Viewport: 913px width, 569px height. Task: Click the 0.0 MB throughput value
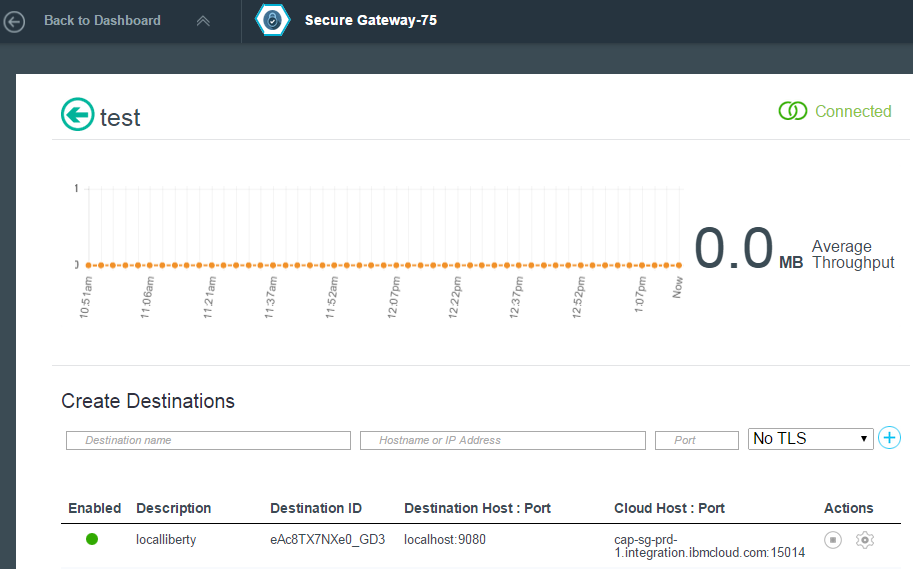(749, 249)
